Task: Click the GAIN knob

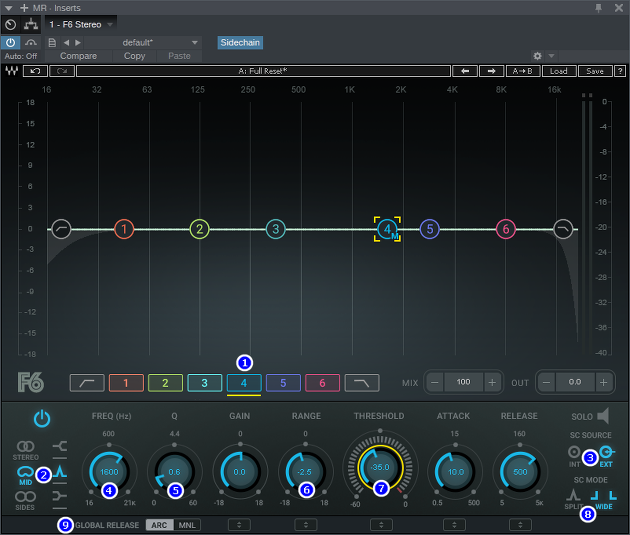Action: [x=240, y=472]
